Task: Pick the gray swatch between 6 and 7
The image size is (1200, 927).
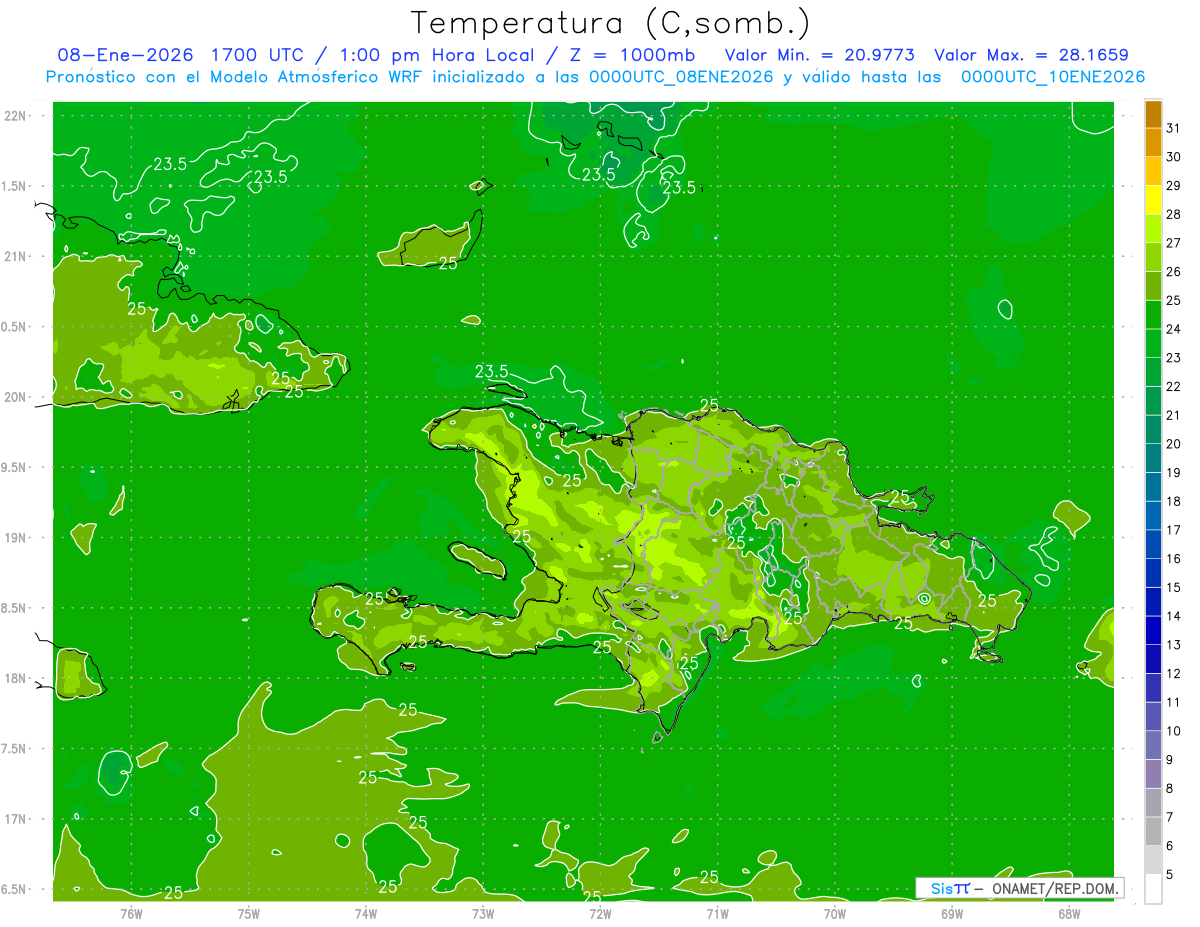Action: (x=1153, y=831)
